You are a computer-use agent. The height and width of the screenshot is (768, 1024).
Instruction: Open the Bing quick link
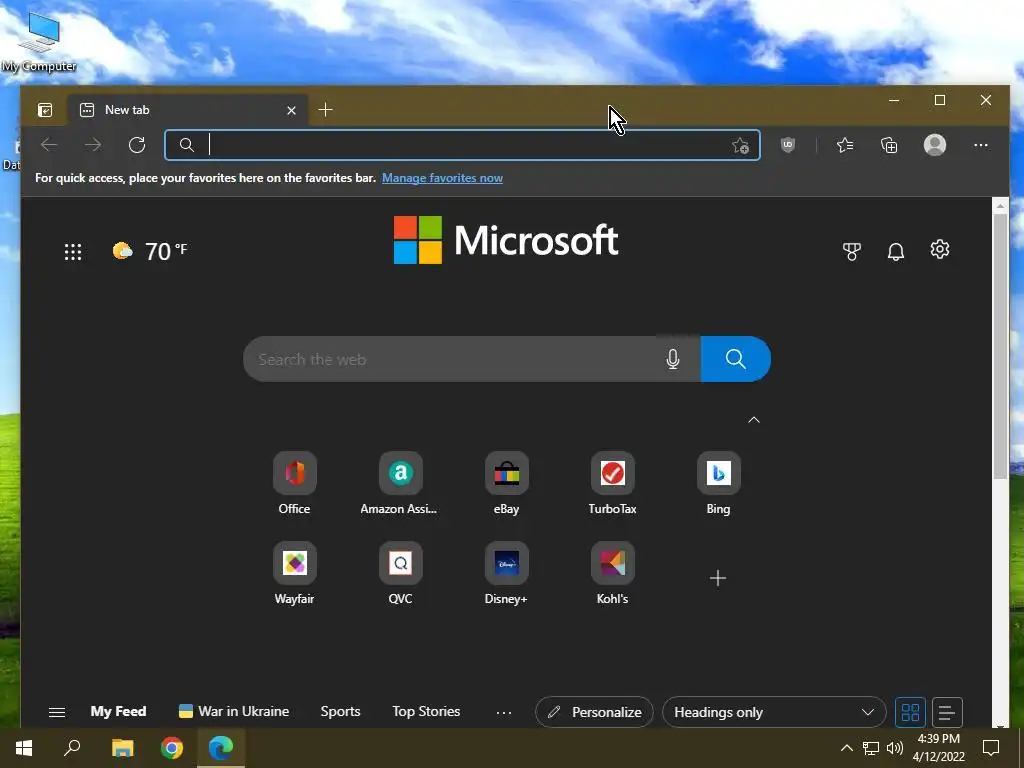(x=718, y=483)
